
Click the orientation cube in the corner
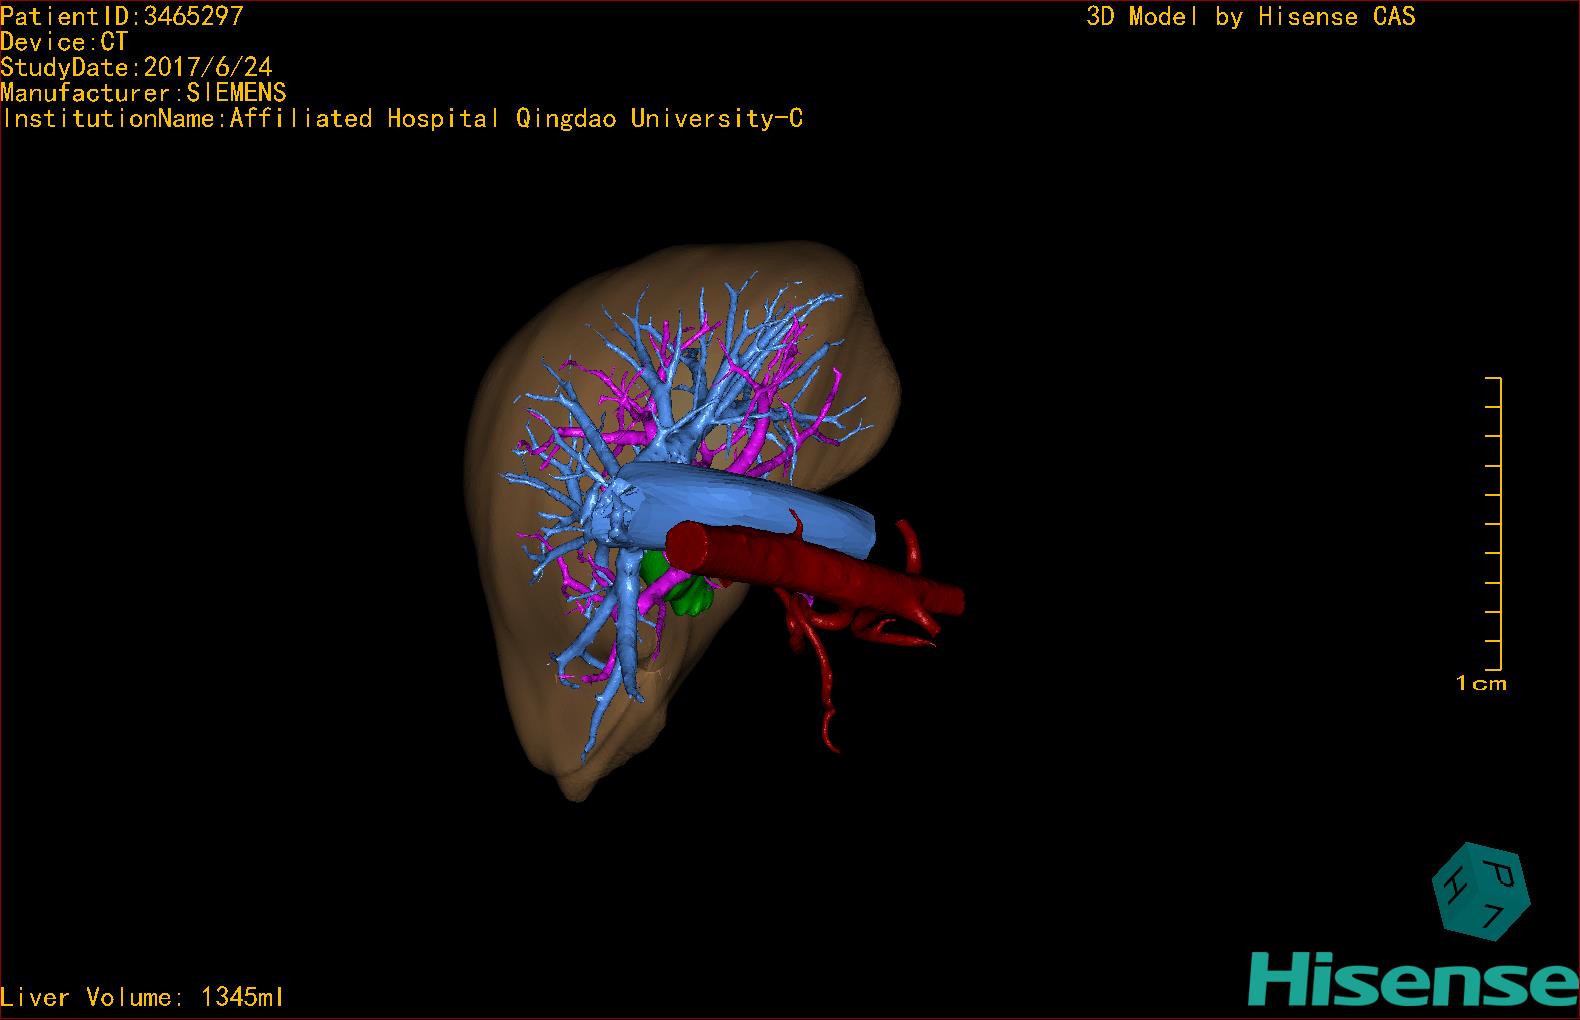point(1481,892)
